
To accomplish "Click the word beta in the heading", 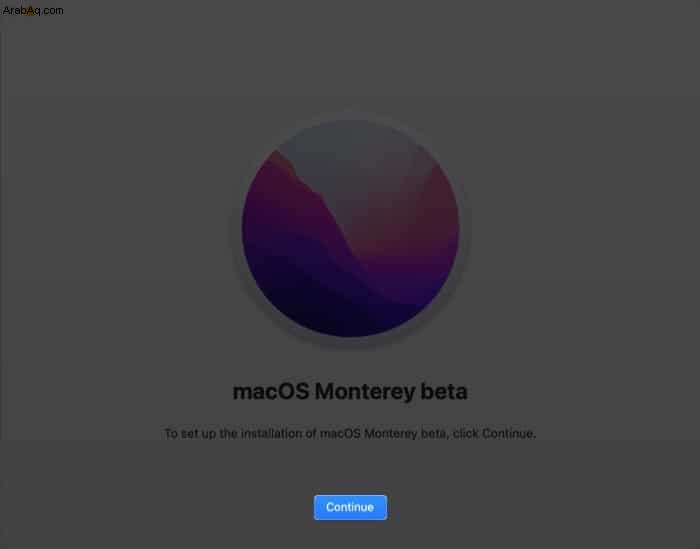I will pyautogui.click(x=444, y=391).
